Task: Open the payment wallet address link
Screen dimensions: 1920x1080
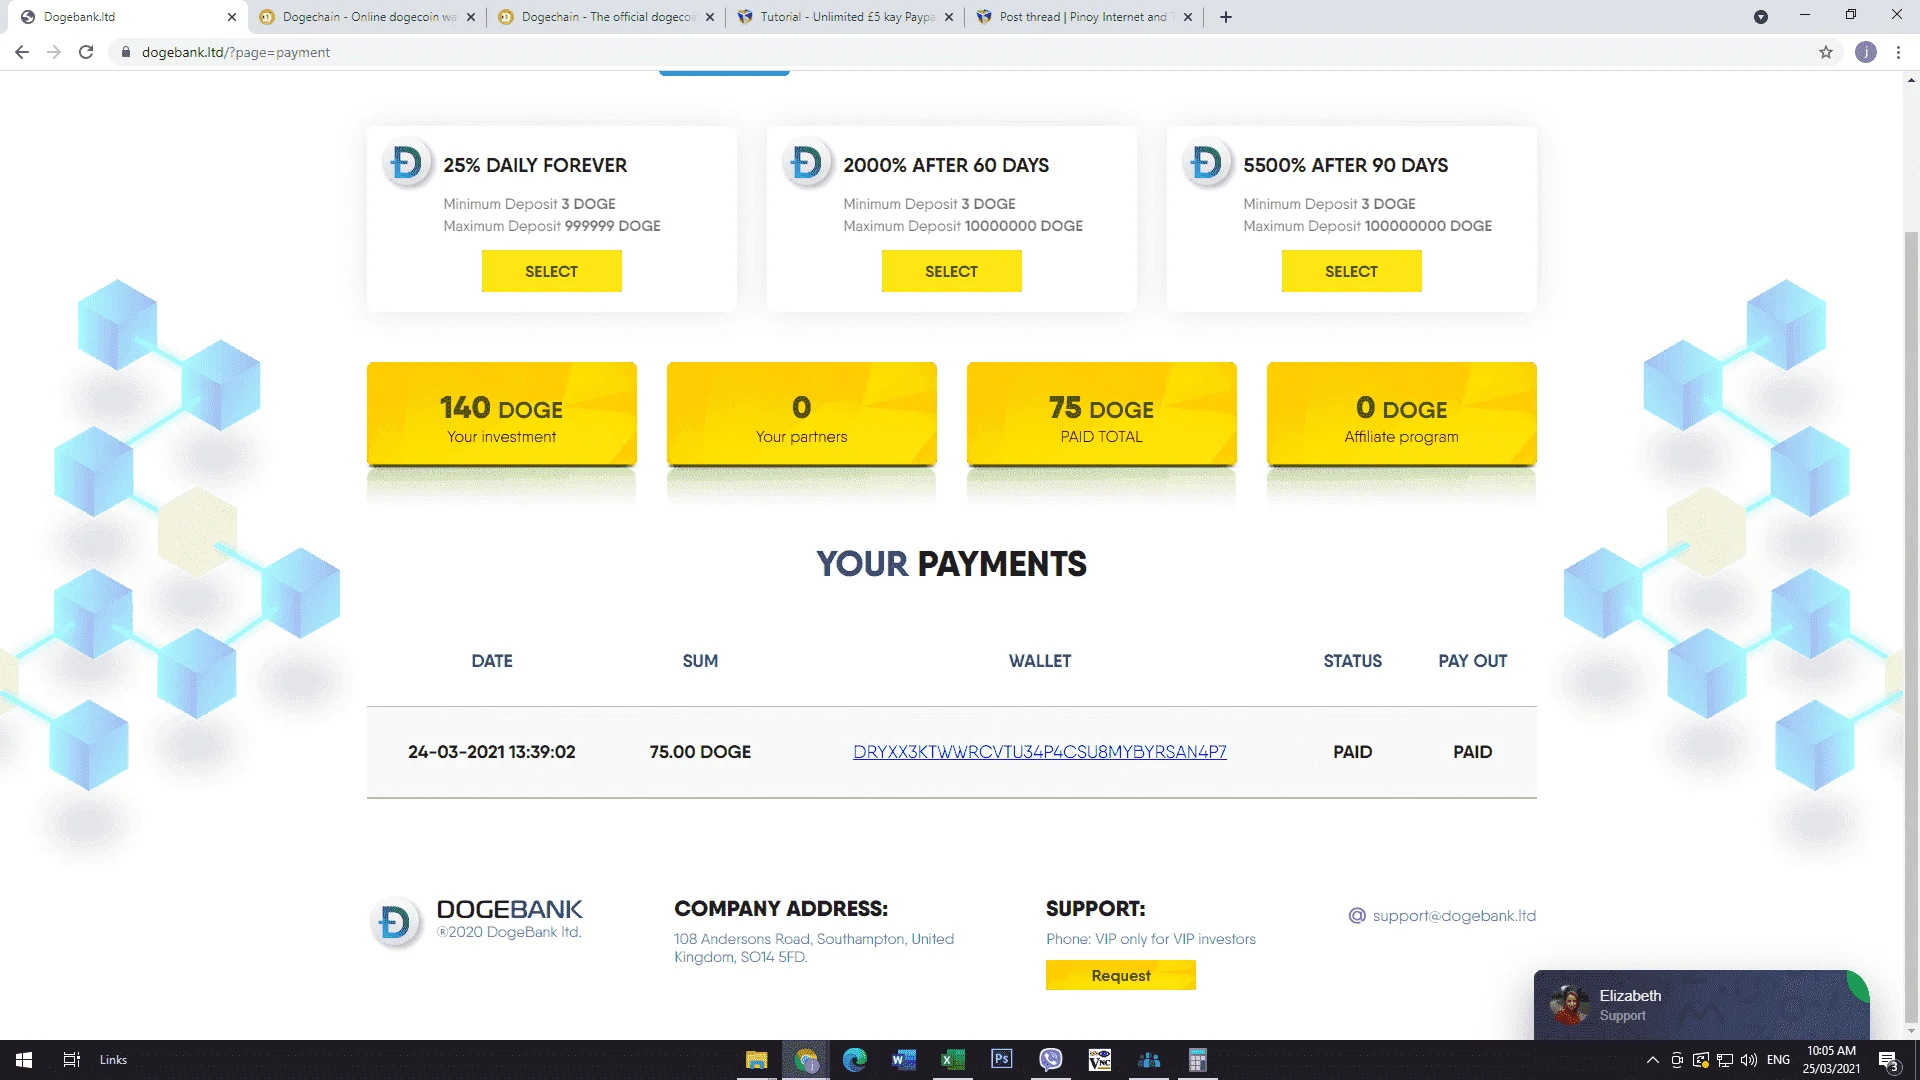Action: (x=1040, y=752)
